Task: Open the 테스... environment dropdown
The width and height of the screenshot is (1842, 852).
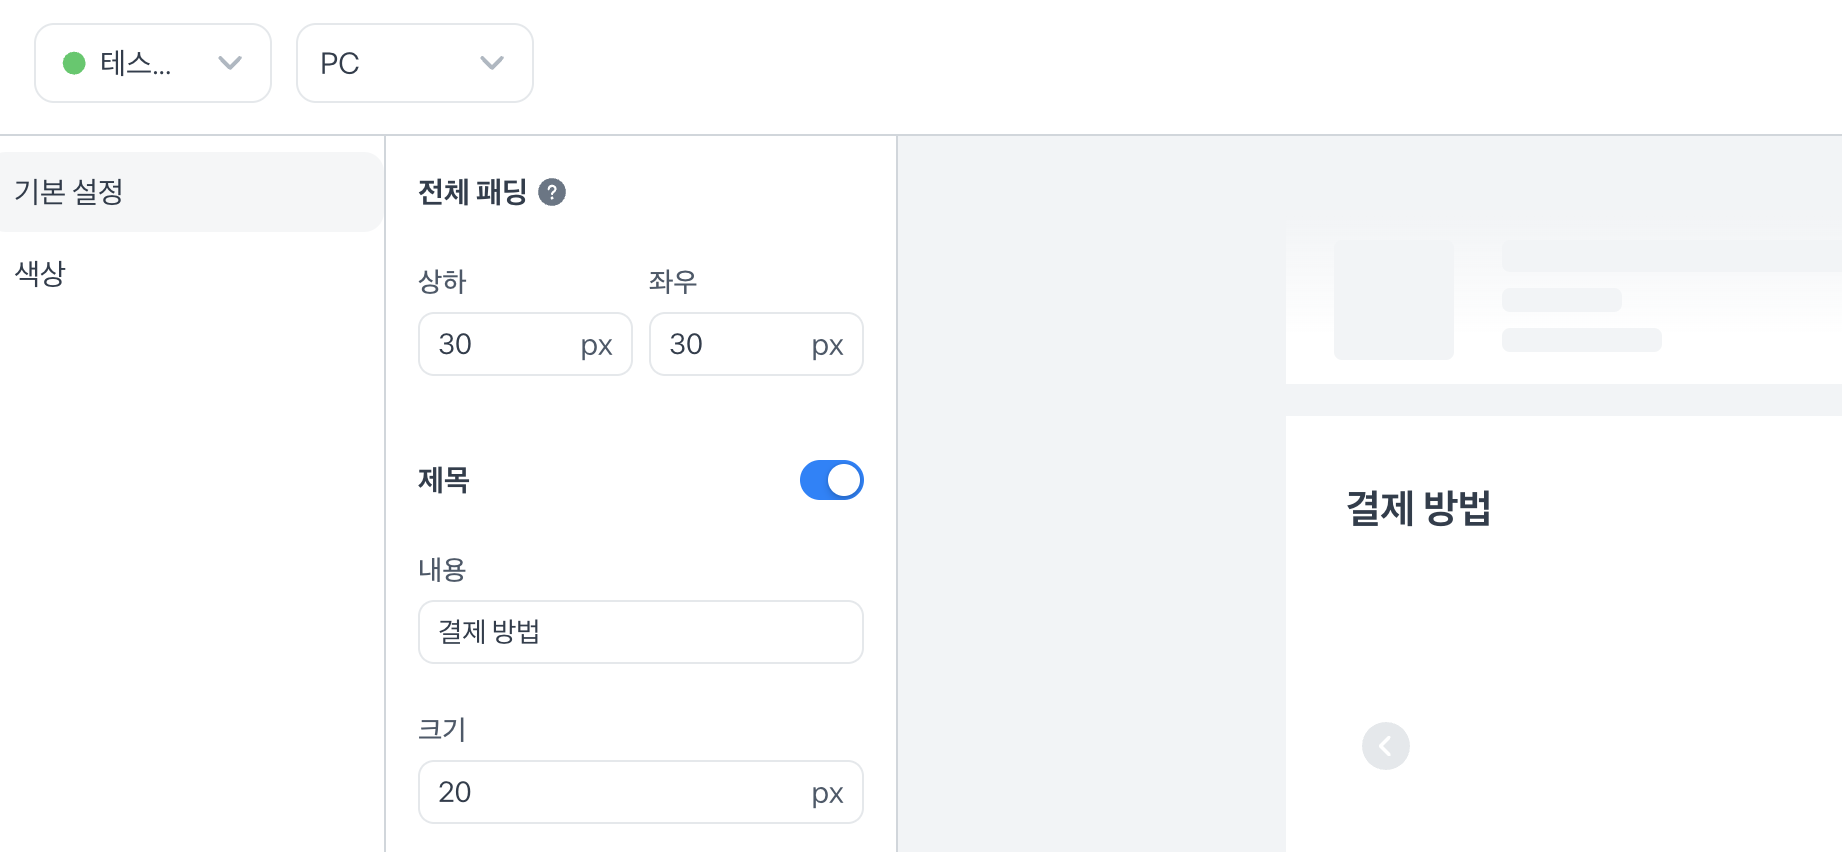Action: (152, 63)
